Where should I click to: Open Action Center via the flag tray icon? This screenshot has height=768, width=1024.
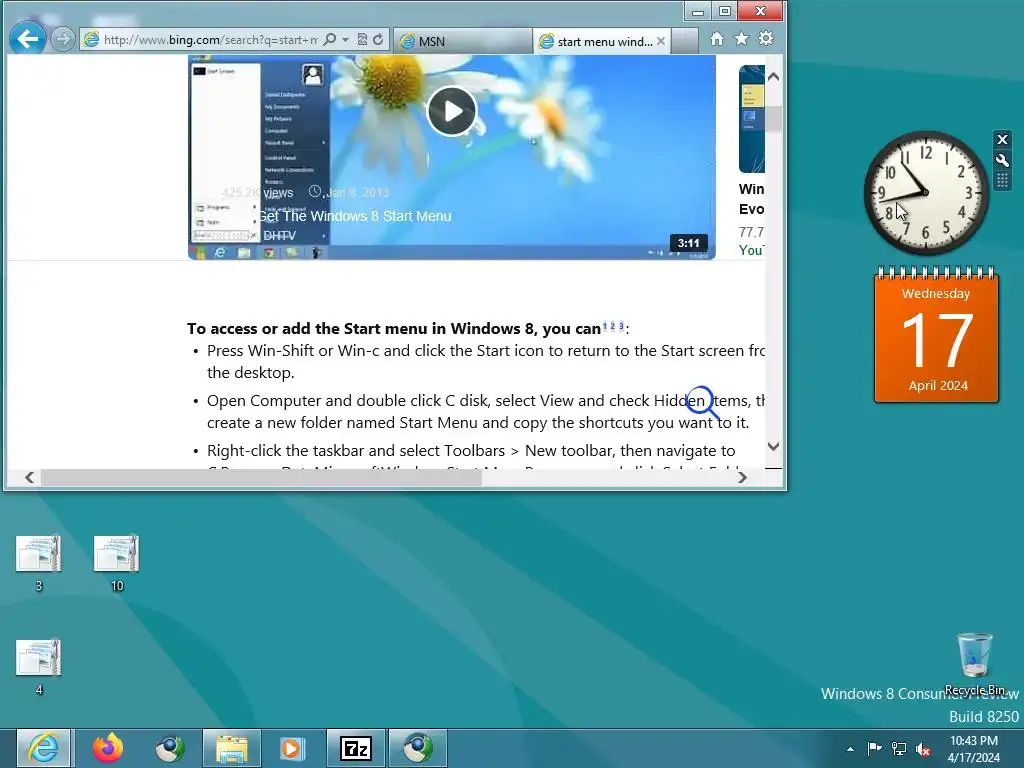click(x=874, y=748)
